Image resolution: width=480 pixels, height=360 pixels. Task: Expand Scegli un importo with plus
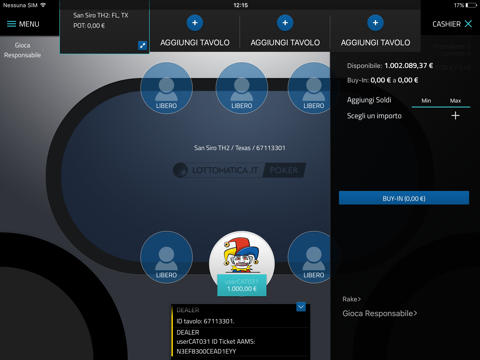[455, 116]
